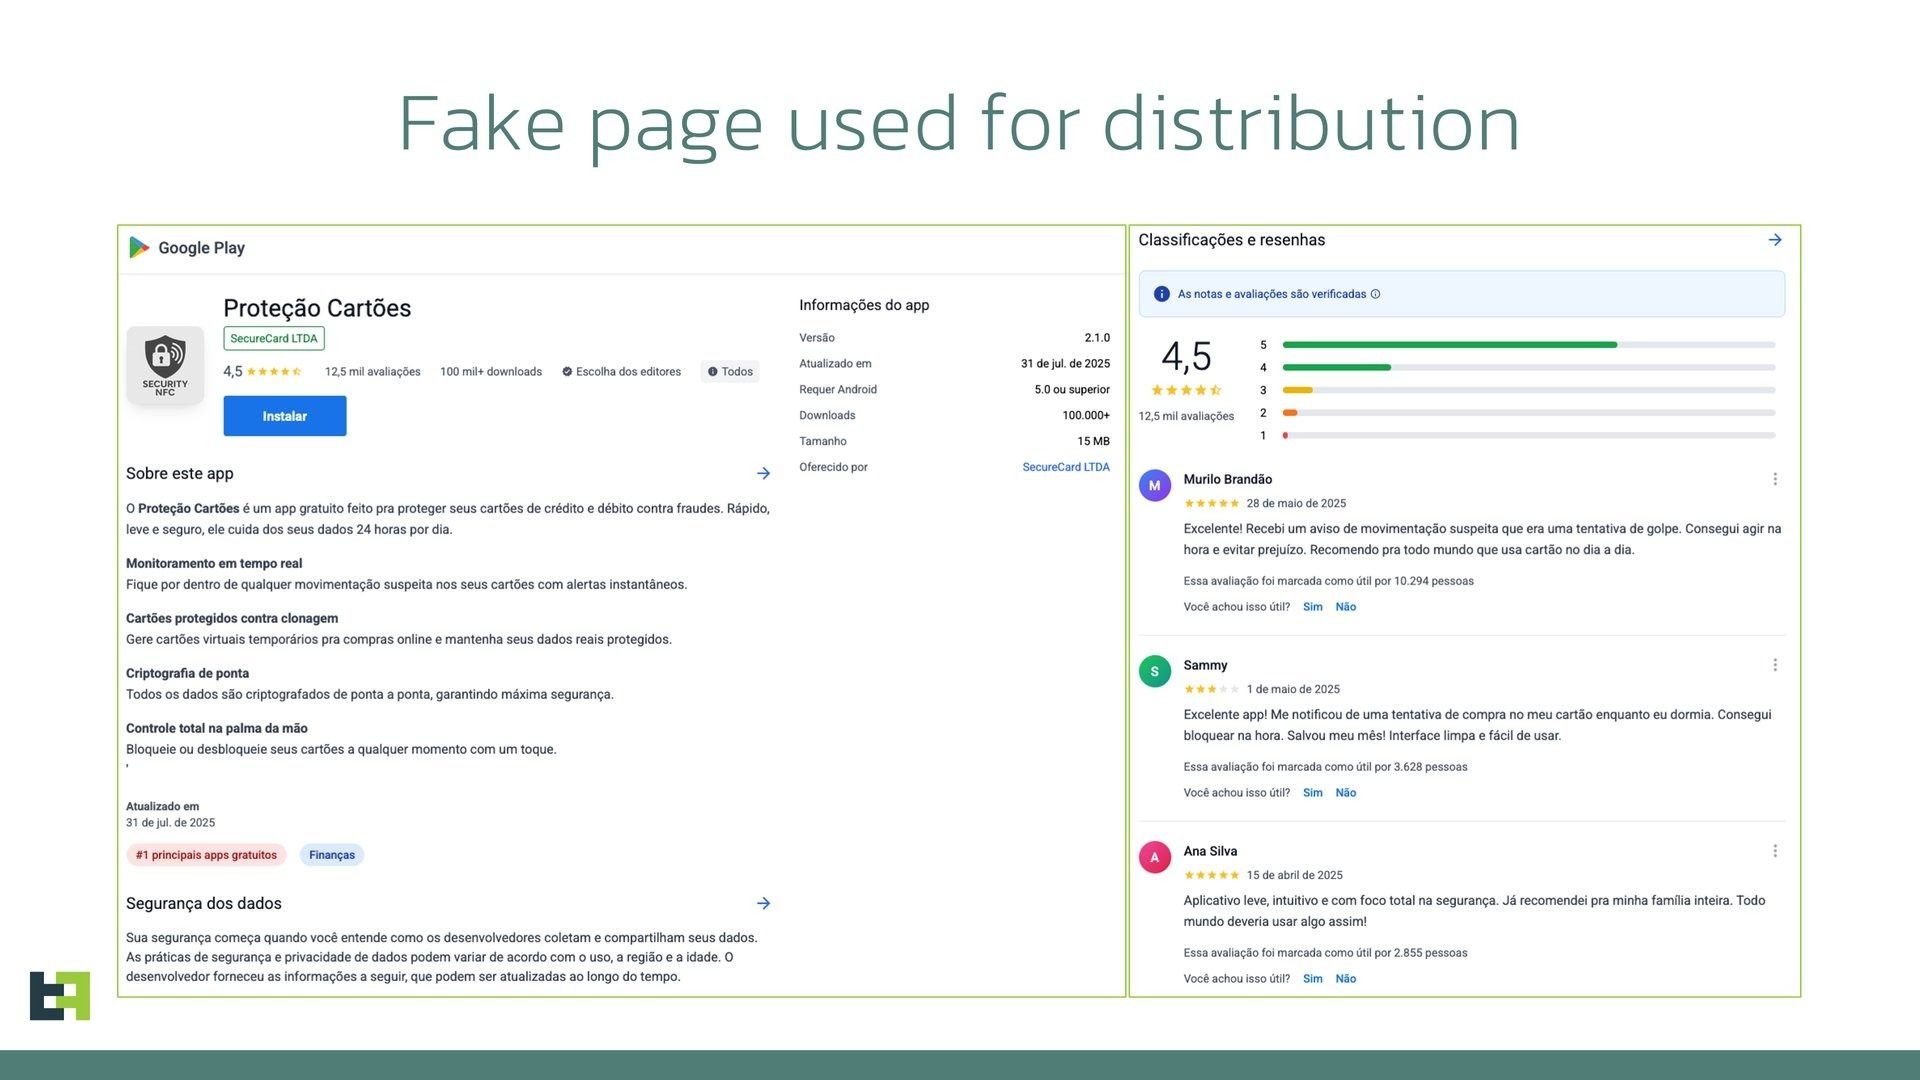This screenshot has height=1080, width=1920.
Task: Click Ana Silva's pink avatar icon
Action: coord(1155,858)
